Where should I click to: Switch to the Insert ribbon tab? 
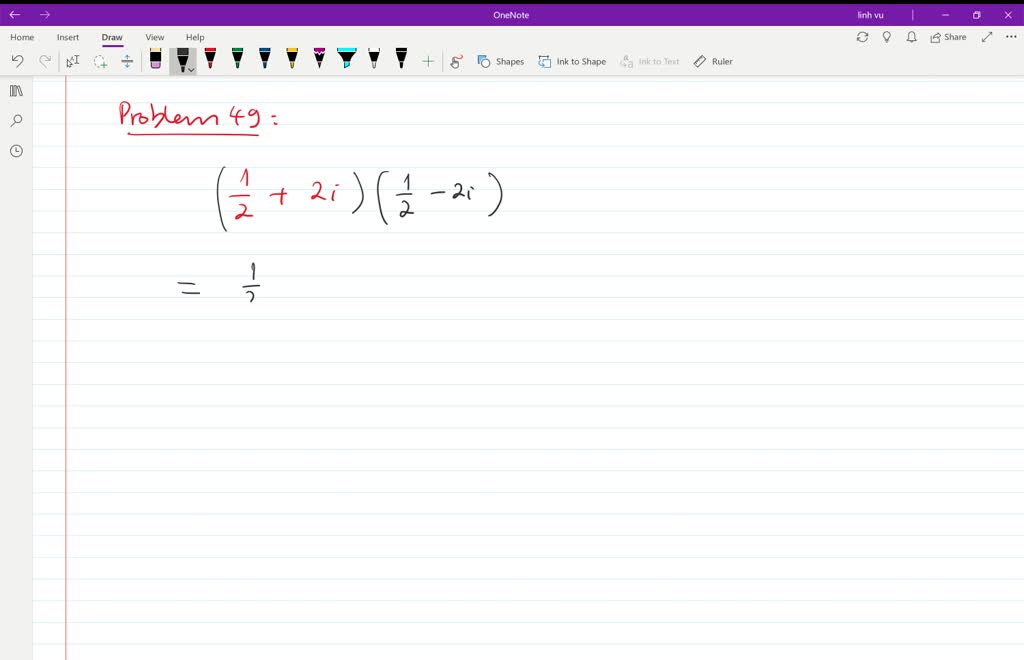tap(67, 37)
